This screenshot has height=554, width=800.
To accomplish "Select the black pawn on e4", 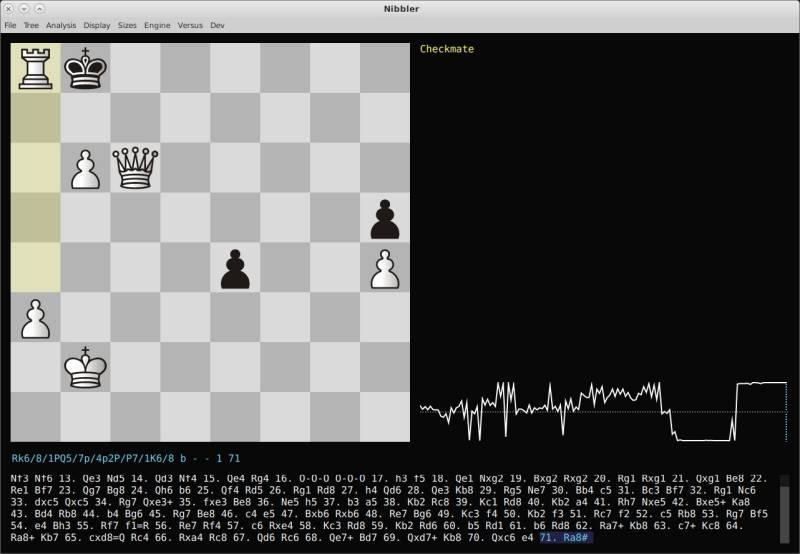I will (235, 267).
